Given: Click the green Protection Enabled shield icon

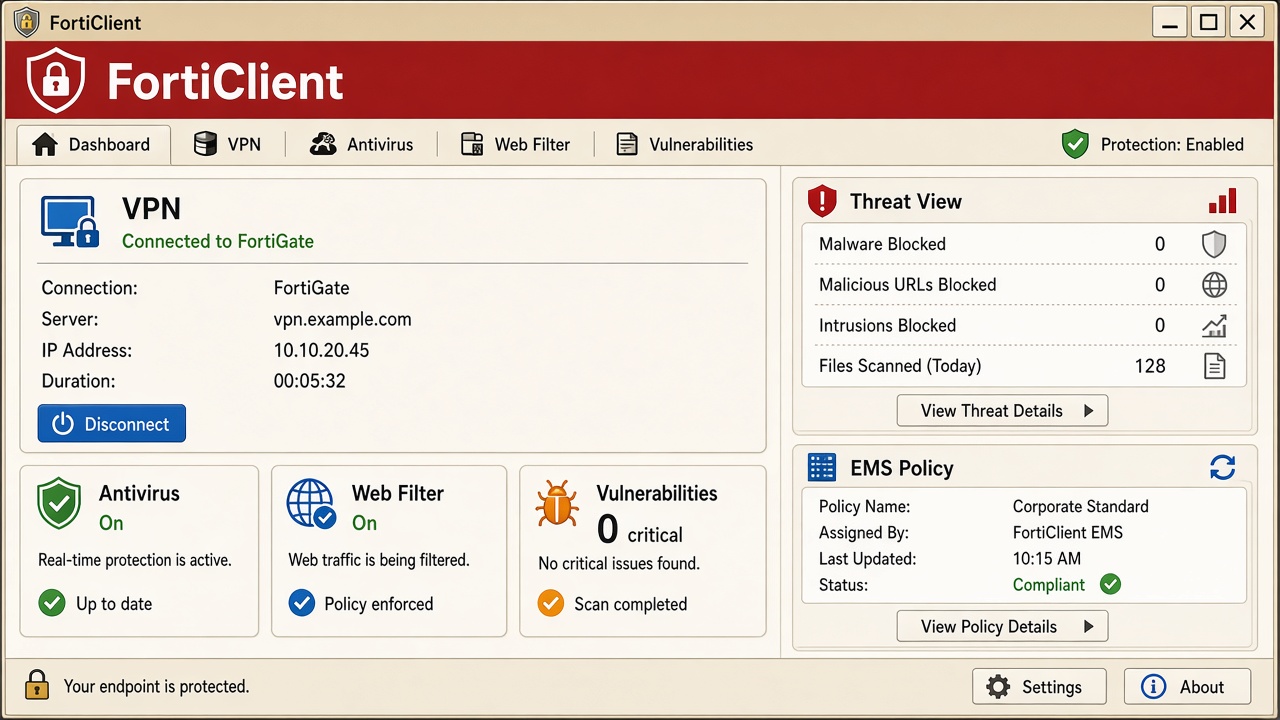Looking at the screenshot, I should pyautogui.click(x=1075, y=144).
